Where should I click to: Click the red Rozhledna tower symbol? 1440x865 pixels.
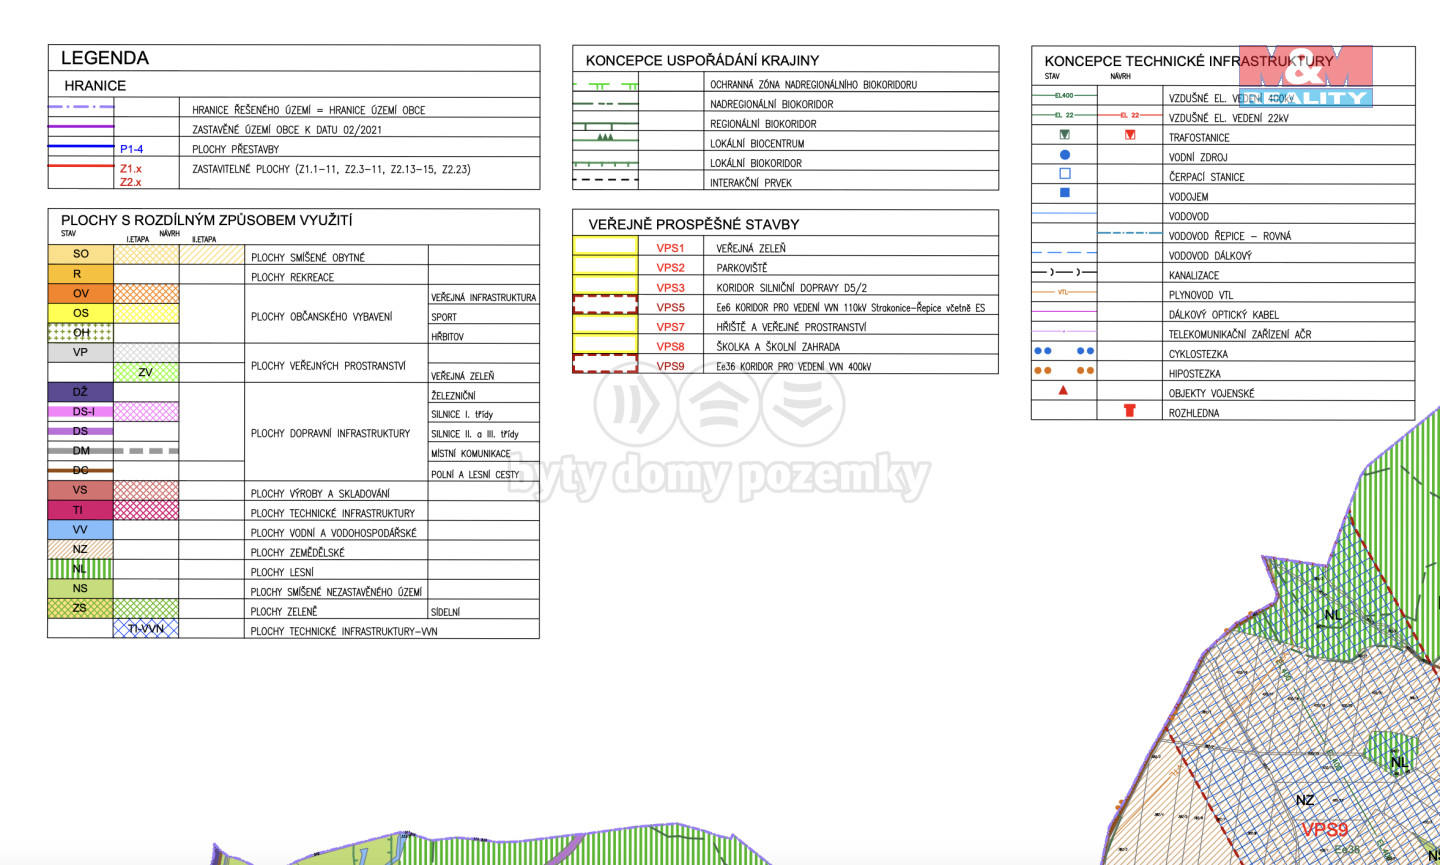tap(1129, 410)
